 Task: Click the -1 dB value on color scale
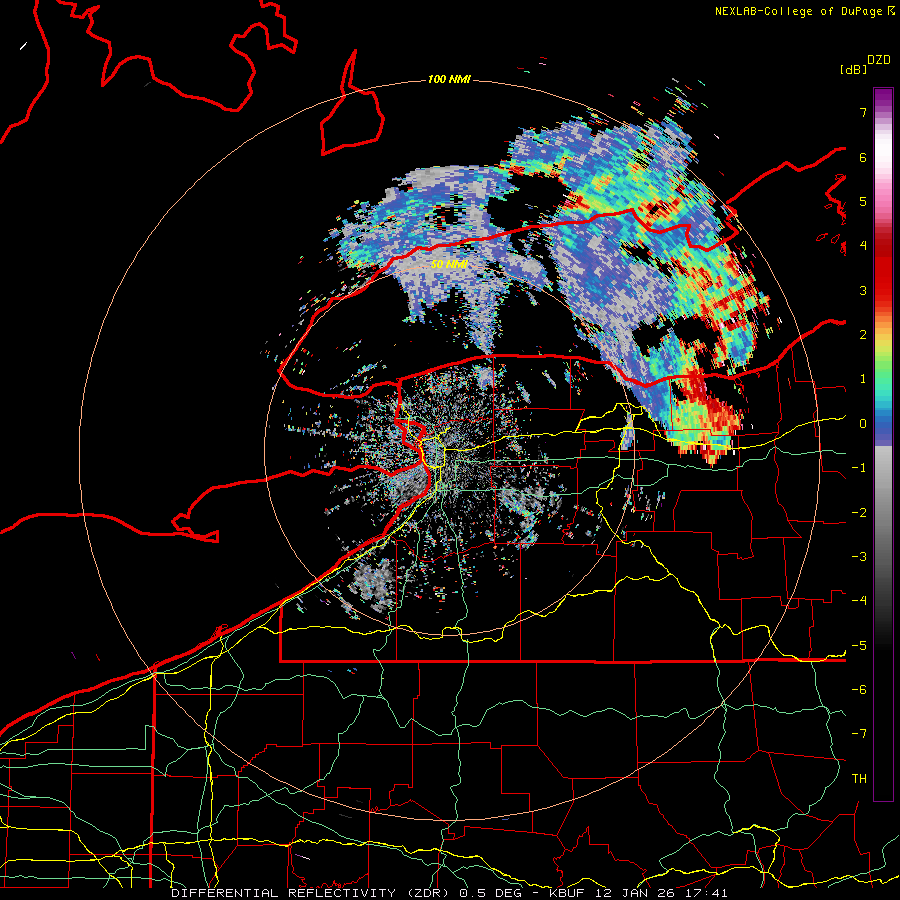point(859,468)
